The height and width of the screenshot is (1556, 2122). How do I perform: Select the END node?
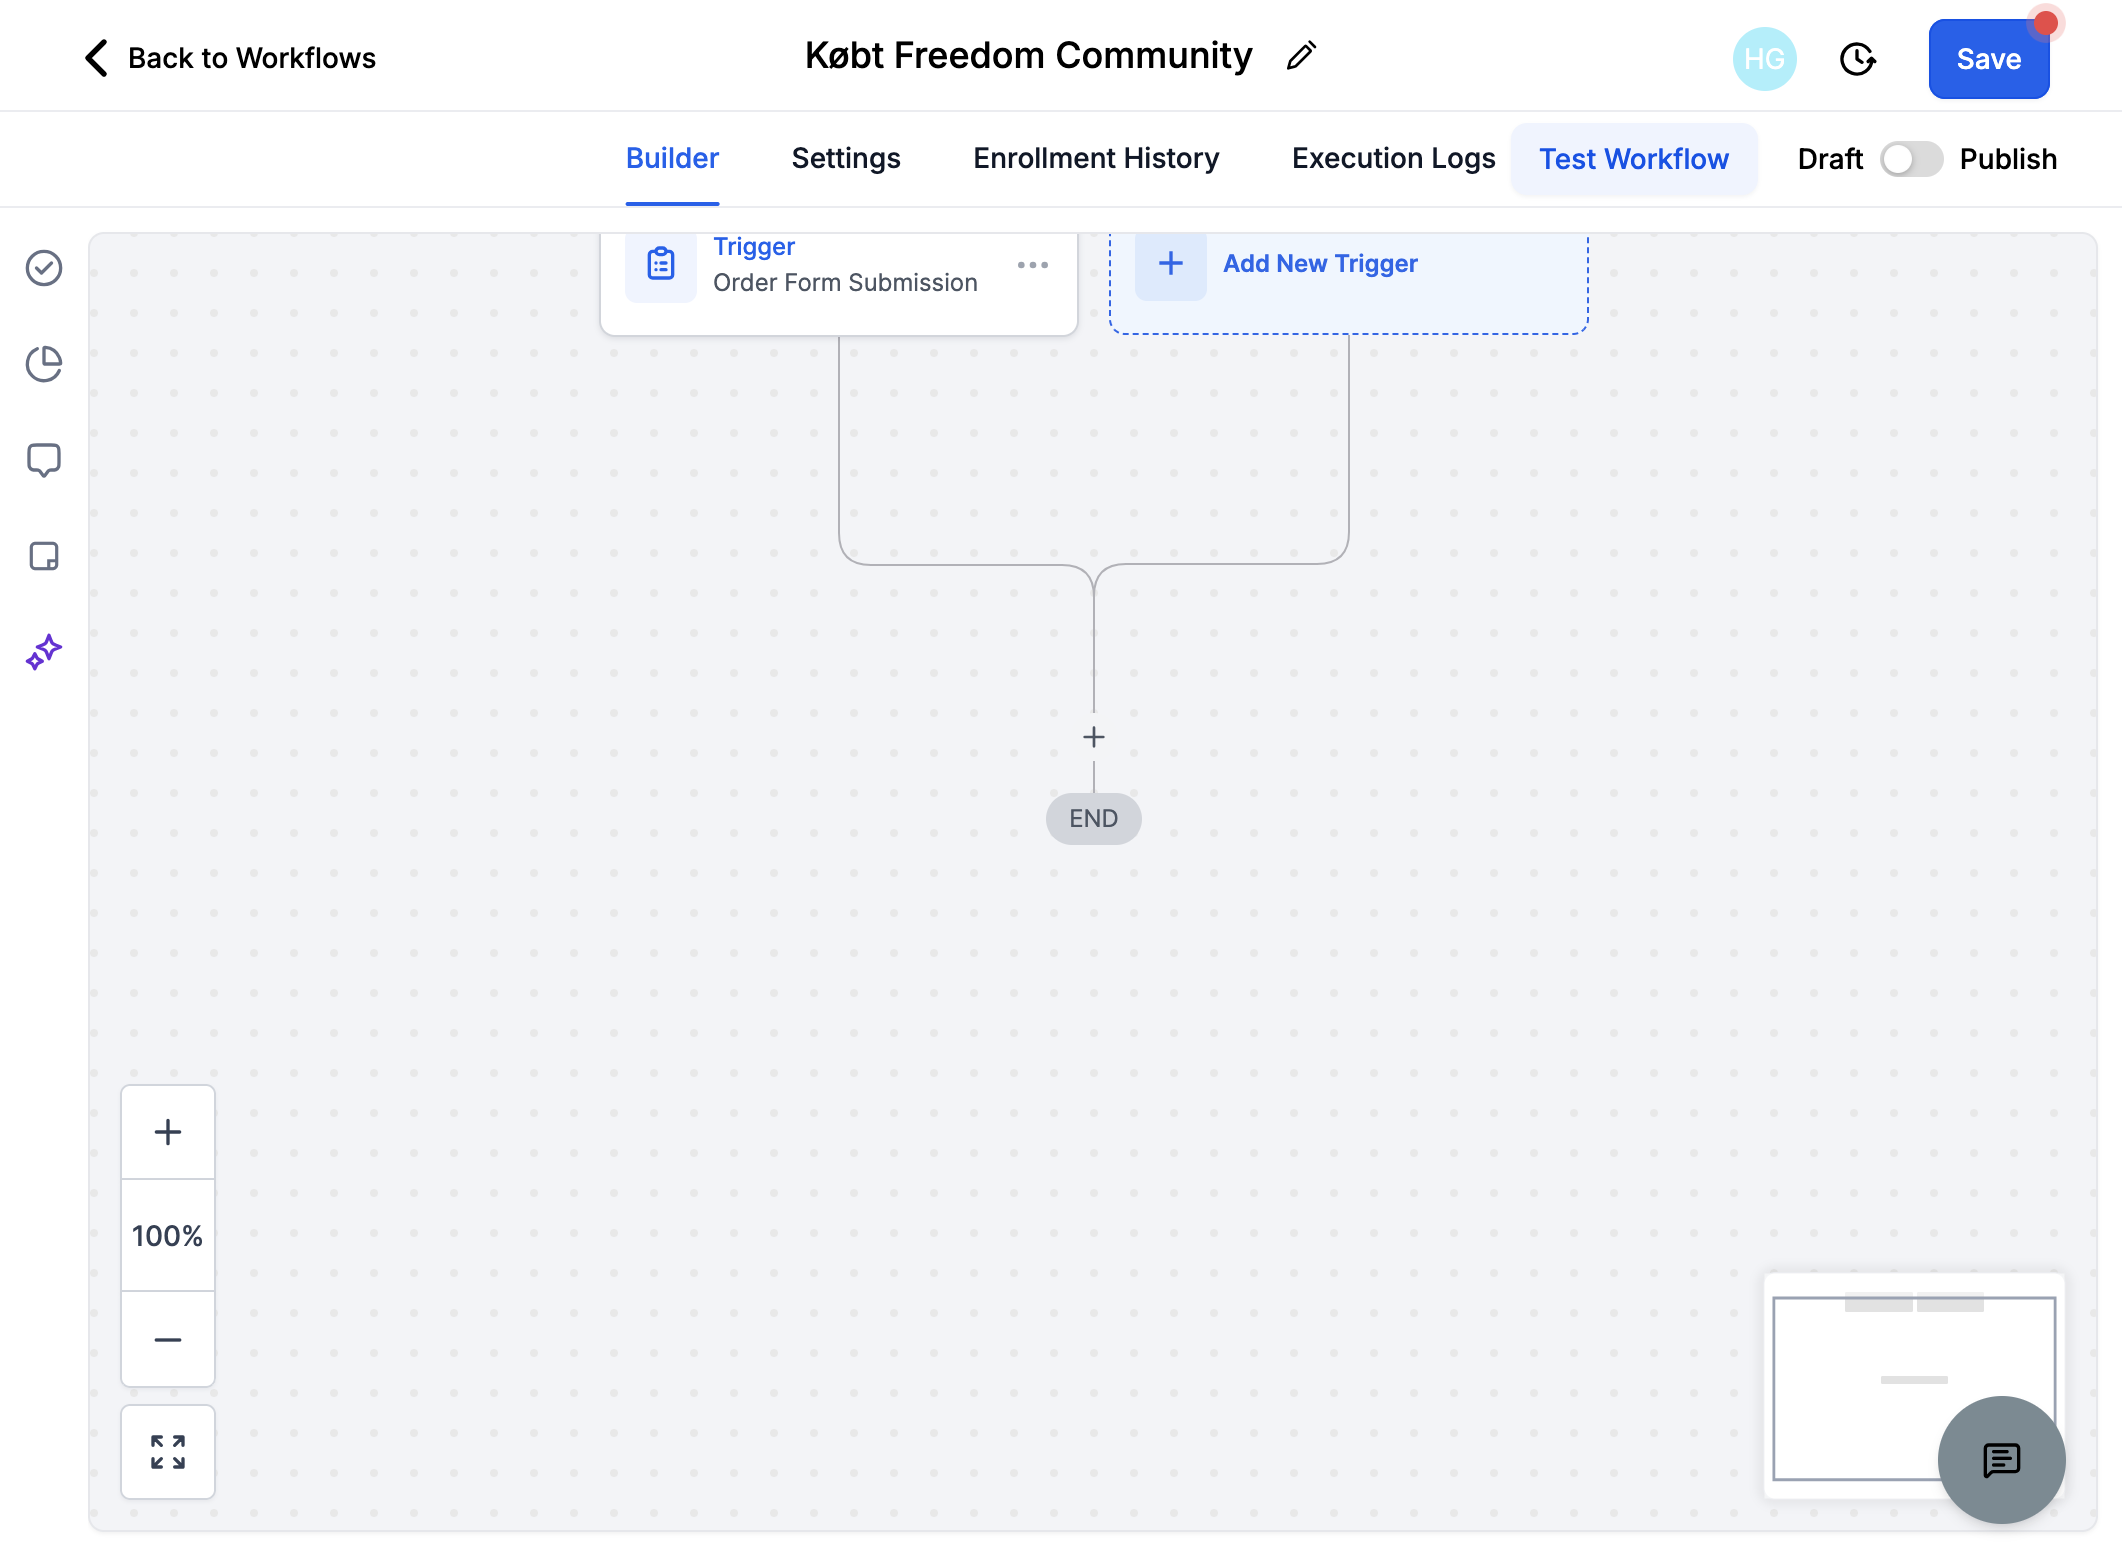[x=1094, y=818]
